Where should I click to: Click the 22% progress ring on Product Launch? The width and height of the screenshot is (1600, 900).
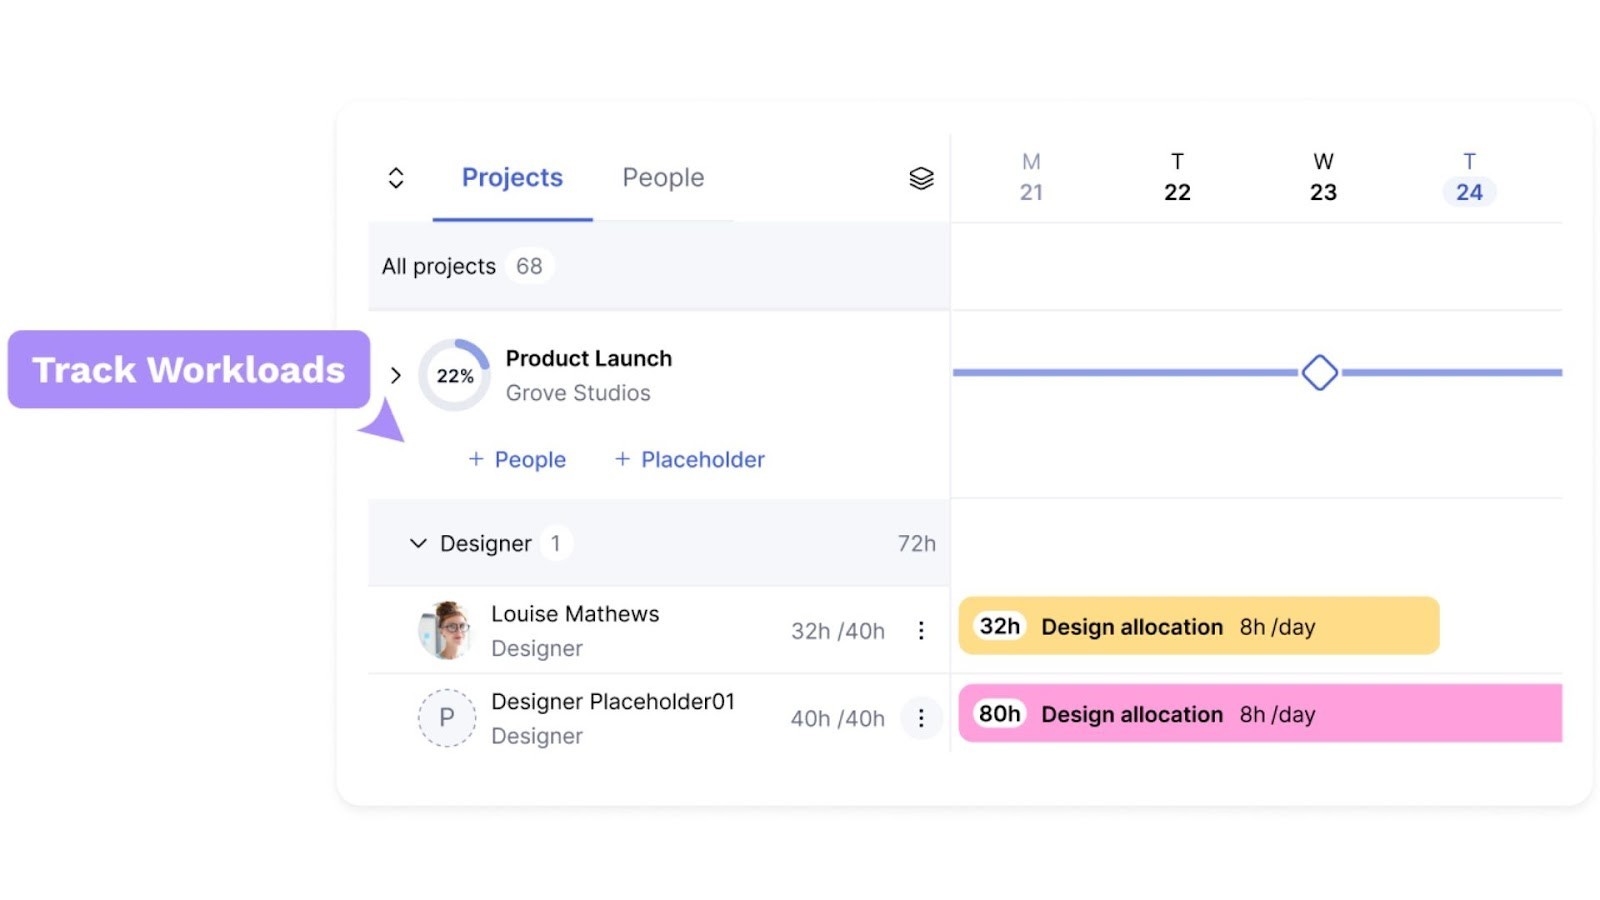454,374
